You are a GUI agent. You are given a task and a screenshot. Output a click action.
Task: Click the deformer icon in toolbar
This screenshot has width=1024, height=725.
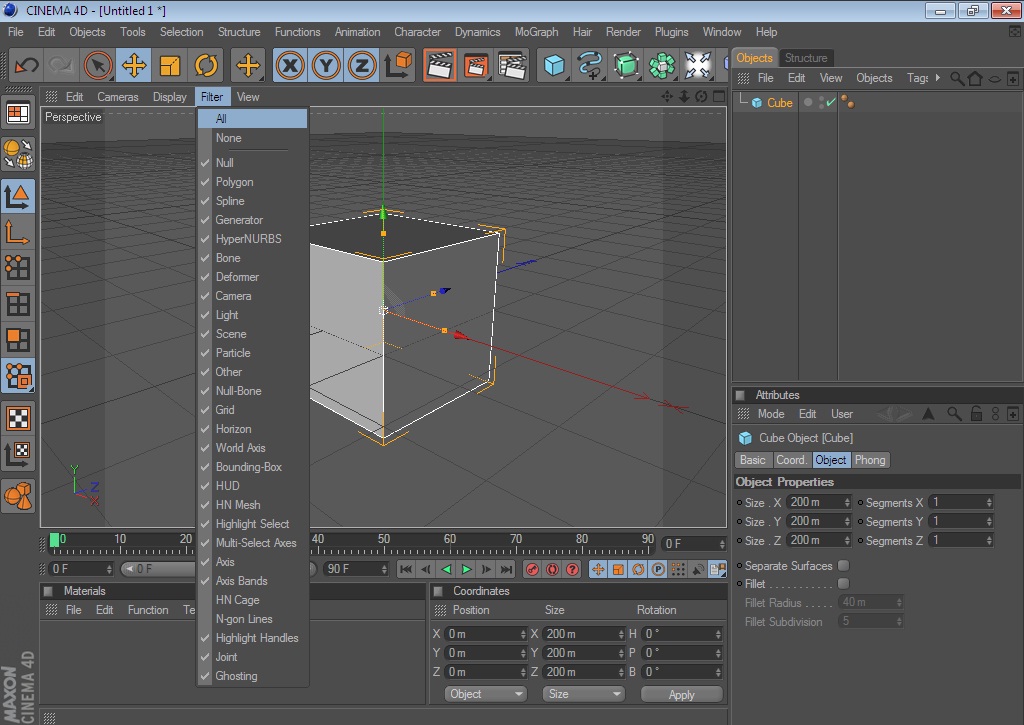pos(697,65)
